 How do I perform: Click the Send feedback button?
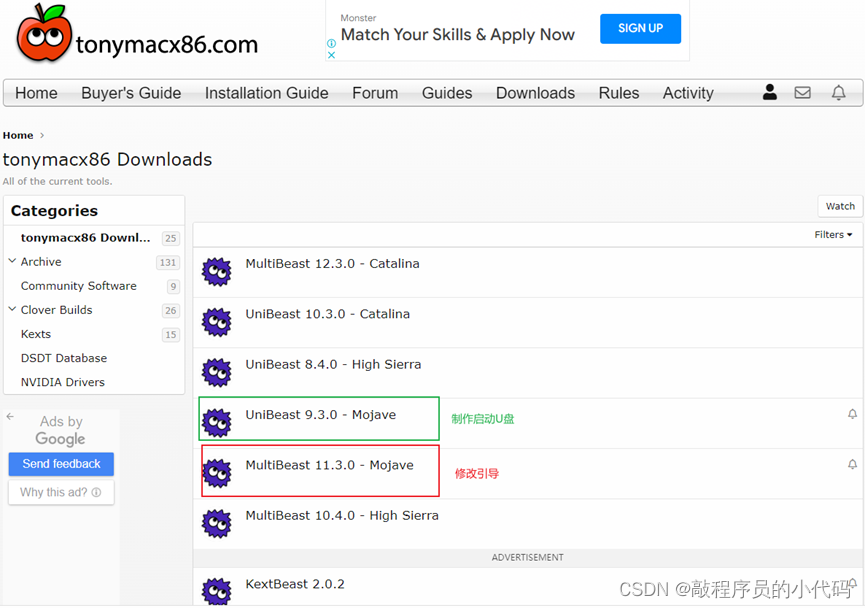point(61,464)
